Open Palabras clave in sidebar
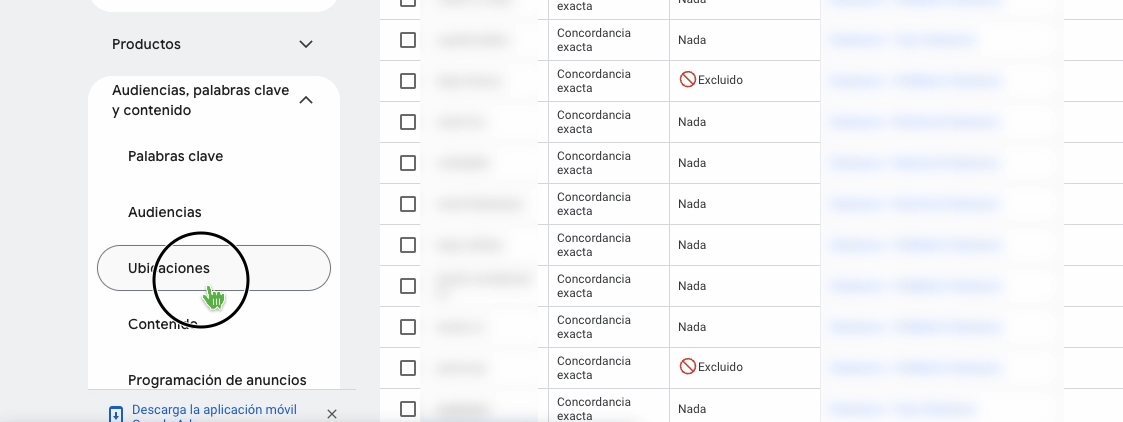The height and width of the screenshot is (422, 1123). pos(175,156)
